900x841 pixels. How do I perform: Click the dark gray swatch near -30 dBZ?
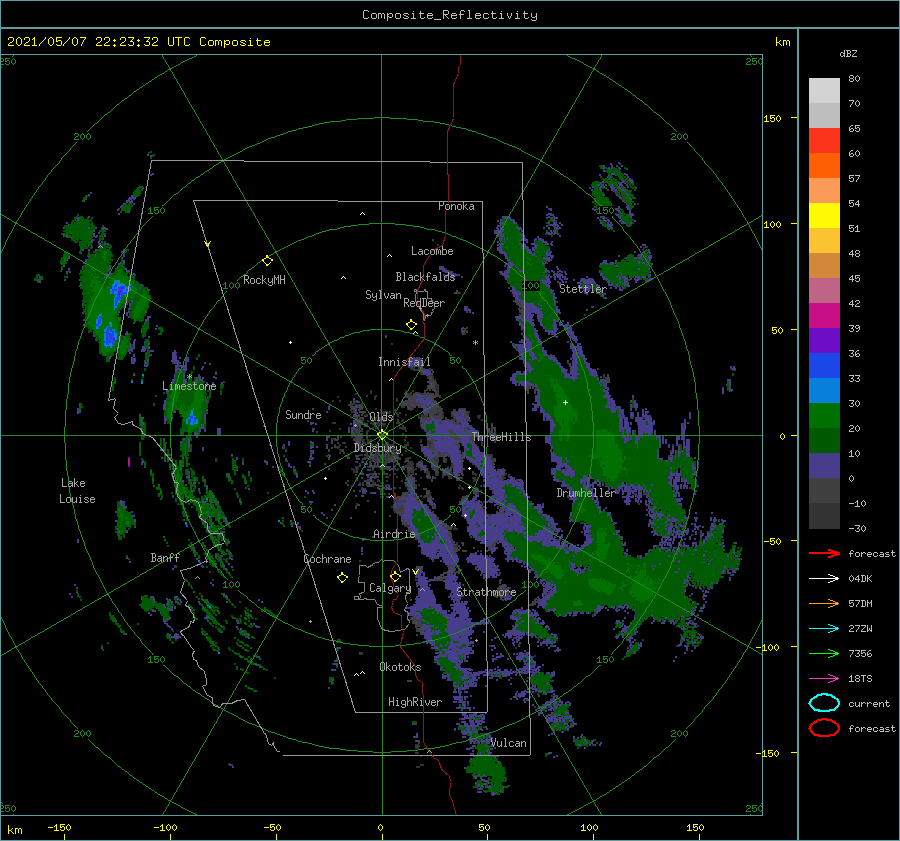(x=824, y=516)
